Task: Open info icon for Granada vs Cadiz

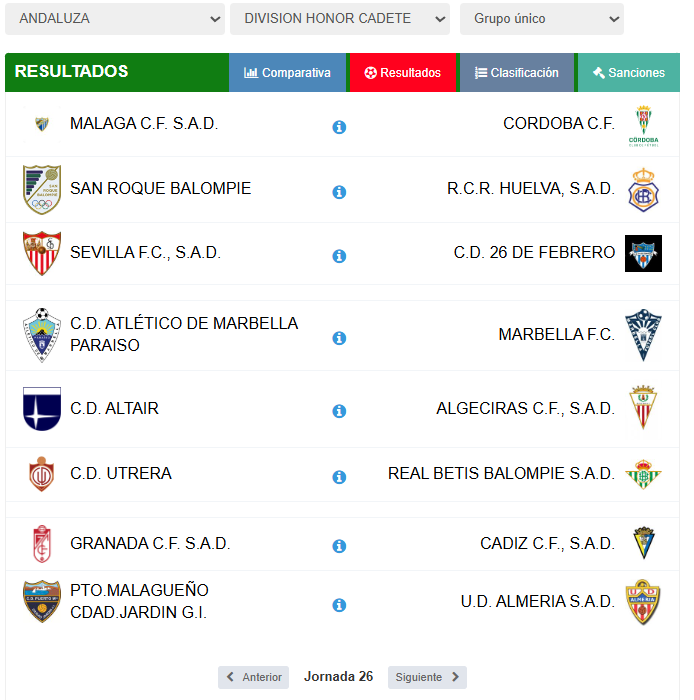Action: pos(339,546)
